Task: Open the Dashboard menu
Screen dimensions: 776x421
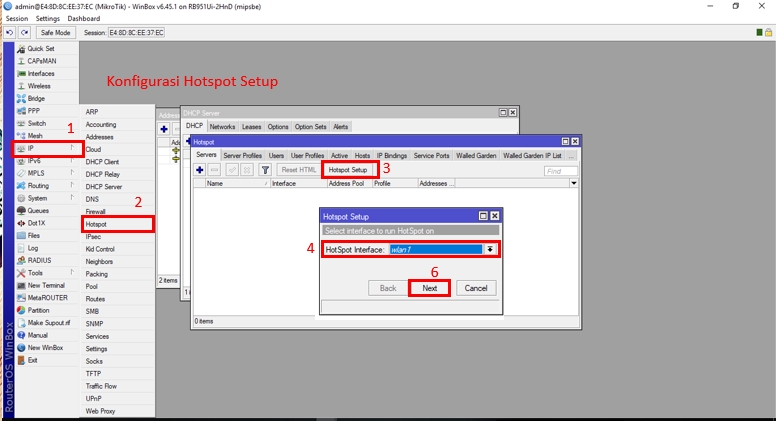Action: [x=84, y=18]
